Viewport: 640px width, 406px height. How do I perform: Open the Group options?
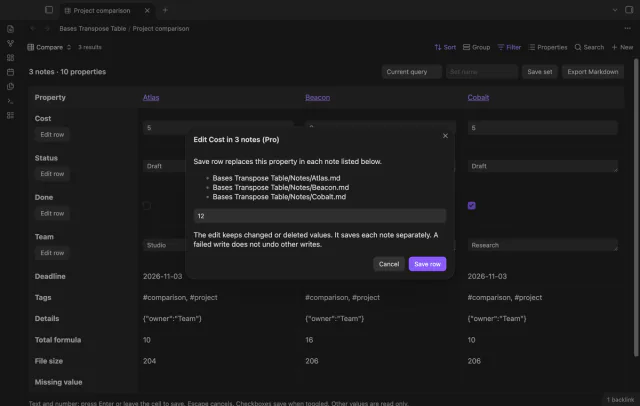(476, 47)
